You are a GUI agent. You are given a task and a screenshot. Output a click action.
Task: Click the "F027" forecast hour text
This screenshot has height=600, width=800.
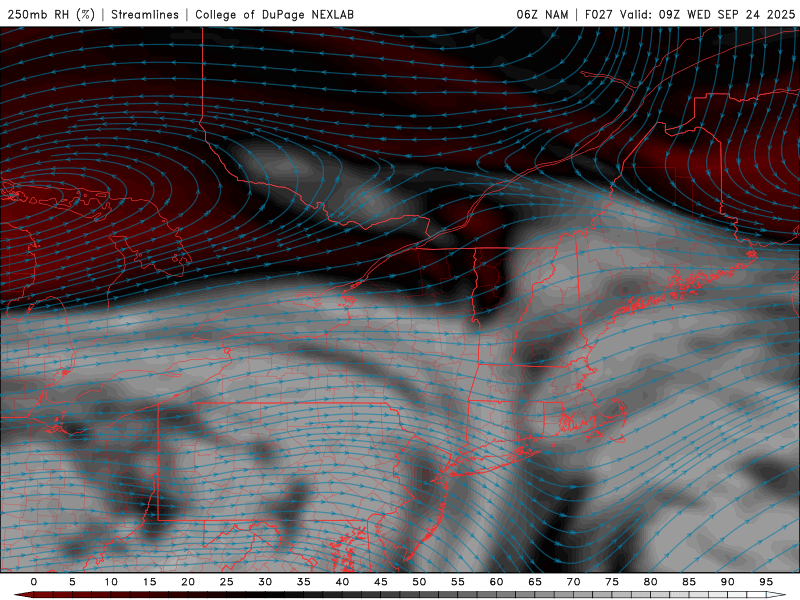[x=598, y=15]
